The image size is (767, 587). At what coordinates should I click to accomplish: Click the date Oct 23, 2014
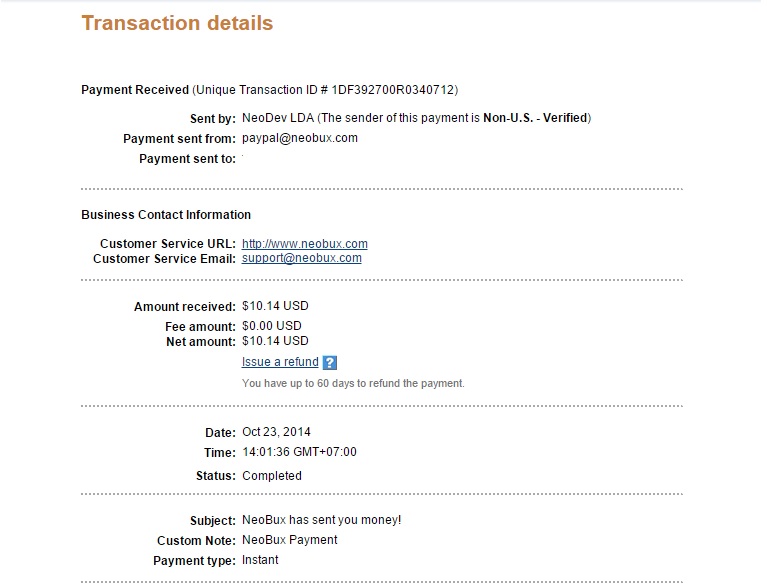click(277, 432)
